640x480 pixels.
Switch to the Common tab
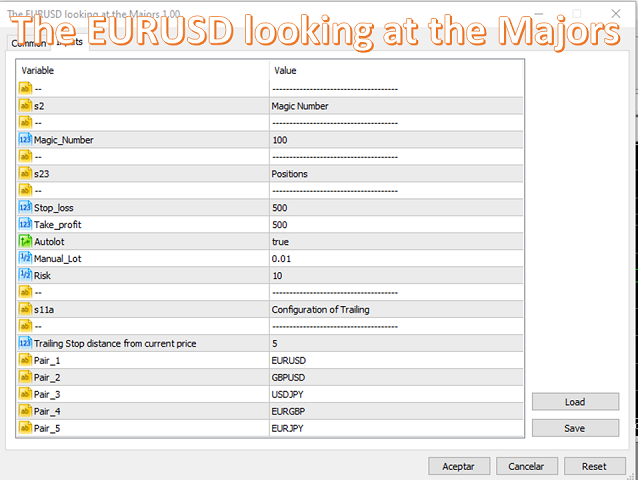29,43
